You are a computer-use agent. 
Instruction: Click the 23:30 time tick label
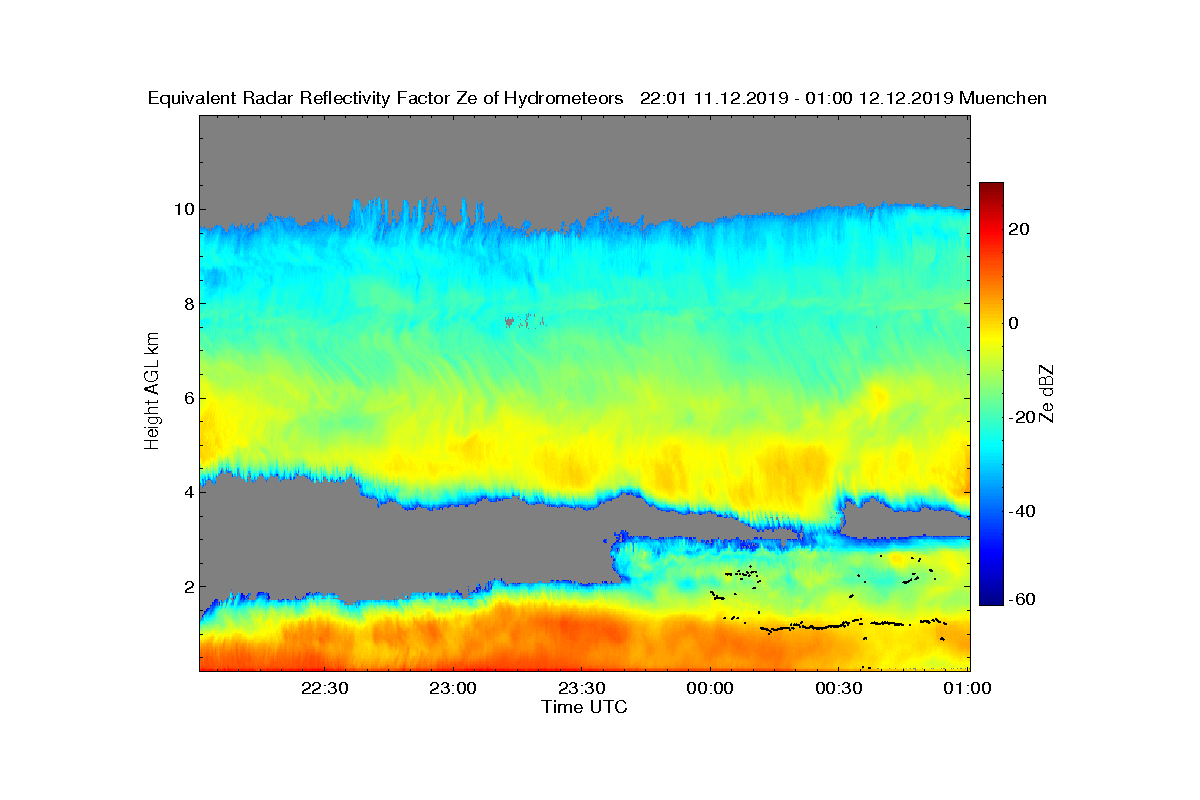tap(582, 688)
